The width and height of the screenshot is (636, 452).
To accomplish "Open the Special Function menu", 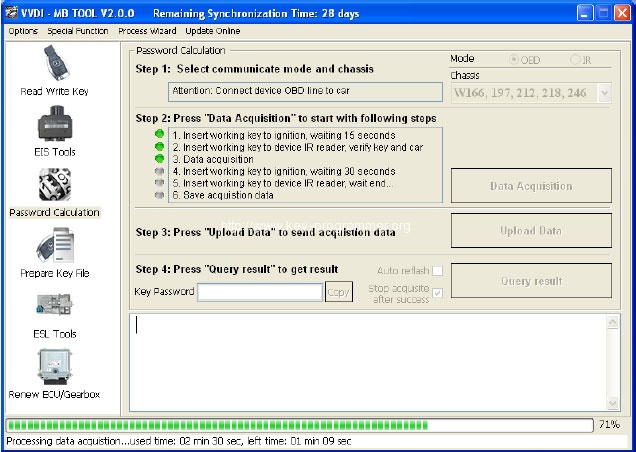I will (x=79, y=31).
